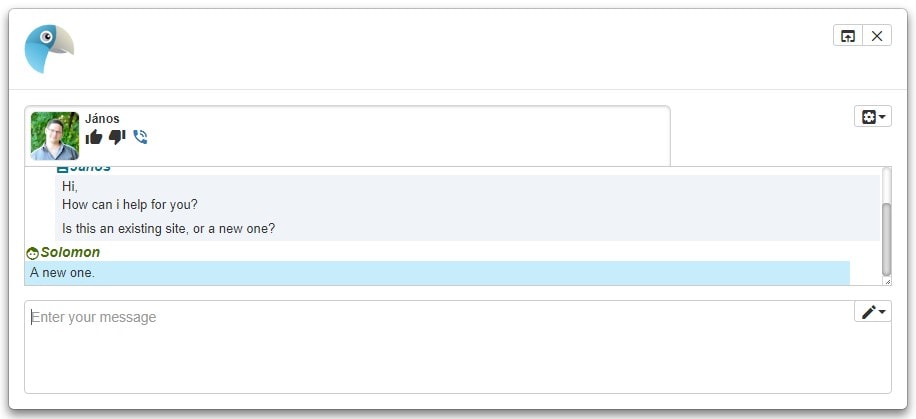Open the pencil text options dropdown

[873, 312]
